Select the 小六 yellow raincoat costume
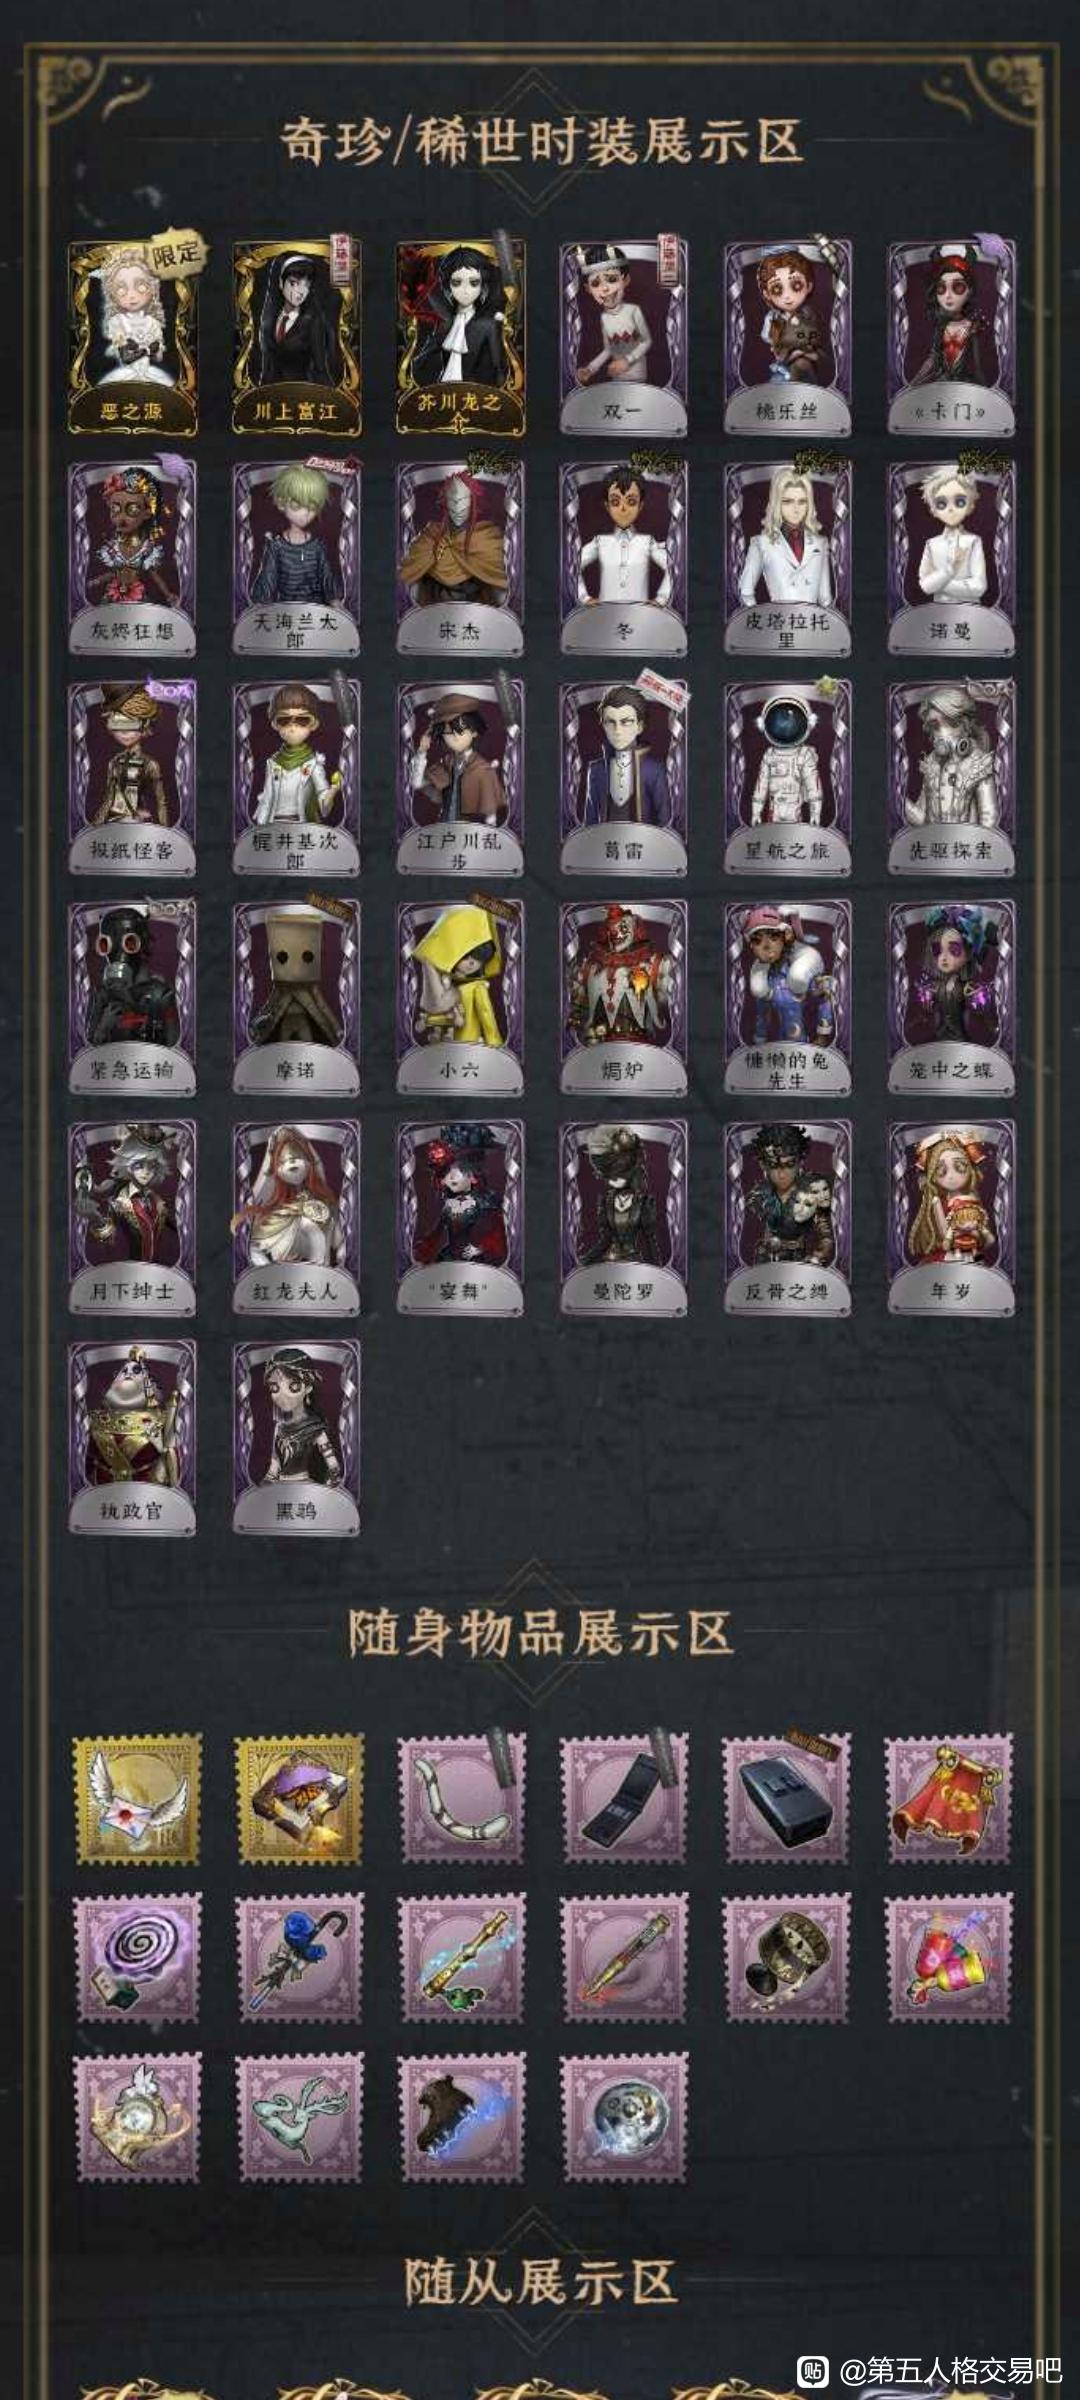Viewport: 1080px width, 2400px height. tap(460, 997)
